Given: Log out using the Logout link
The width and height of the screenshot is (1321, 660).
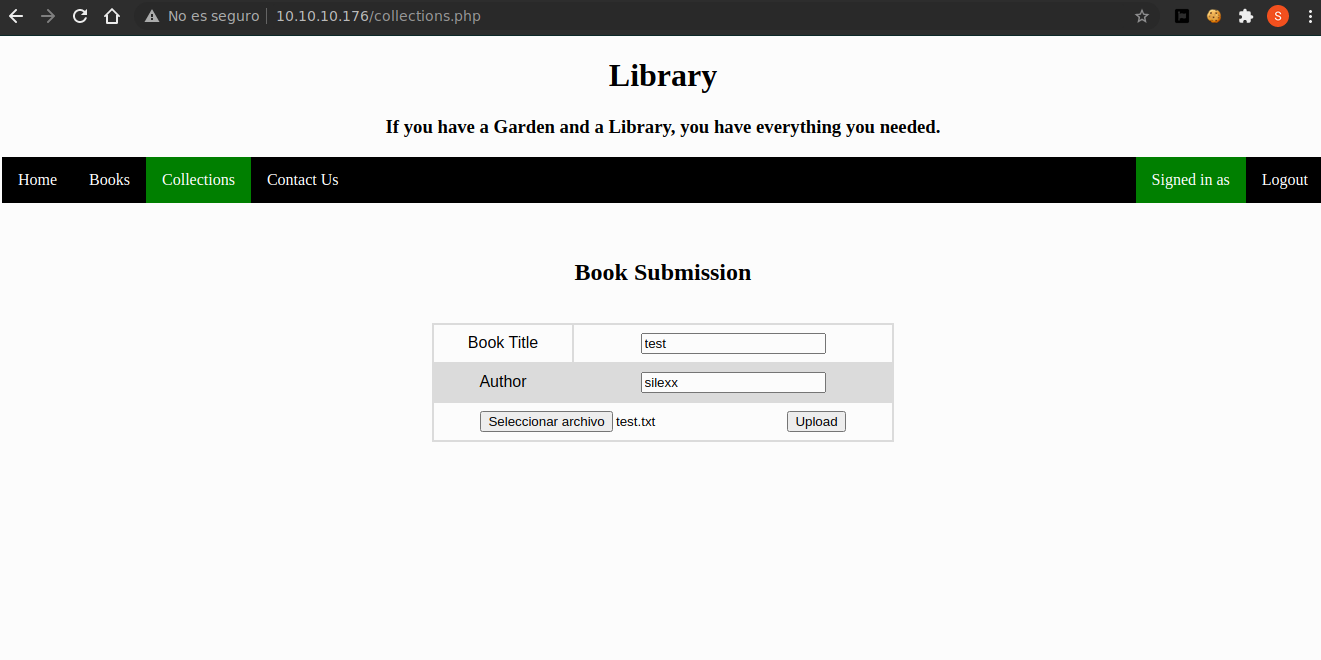Looking at the screenshot, I should click(1284, 180).
